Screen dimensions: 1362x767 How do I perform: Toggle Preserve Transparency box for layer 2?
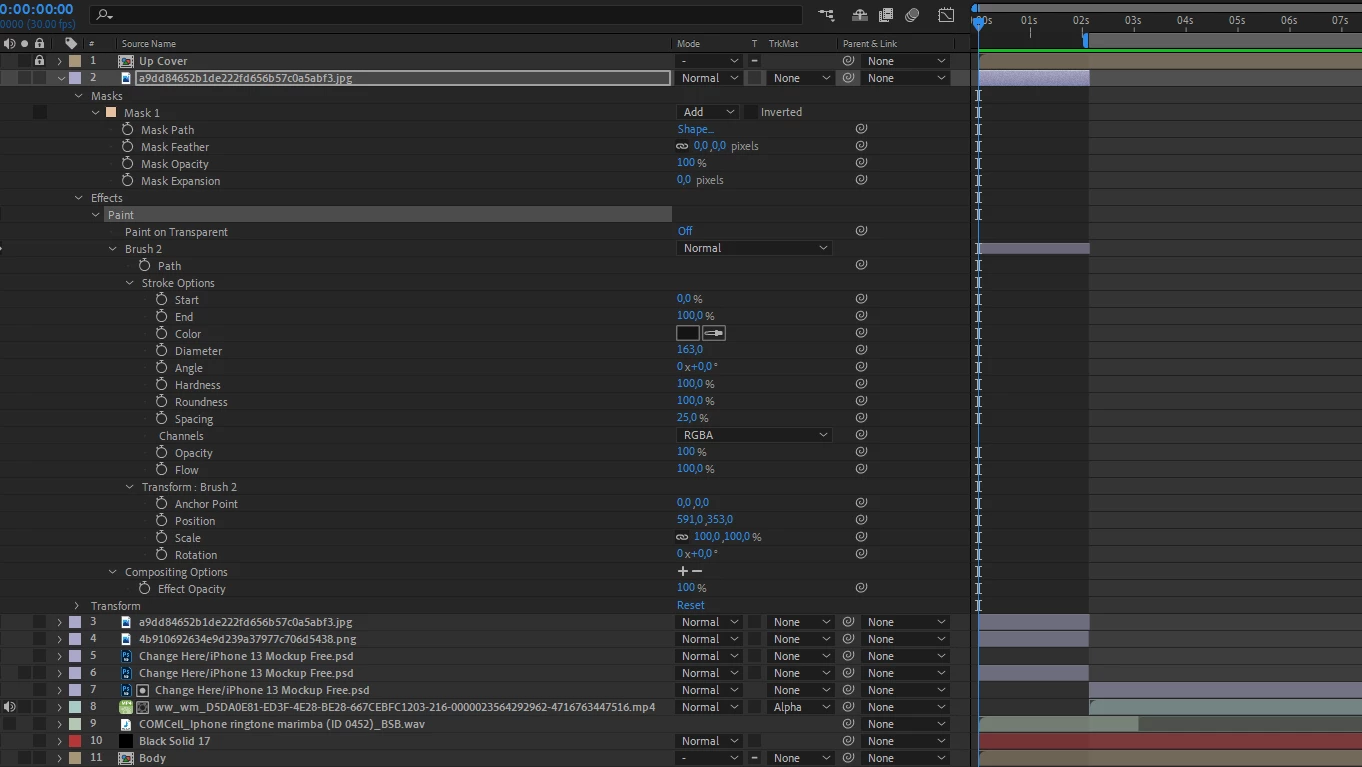click(755, 78)
